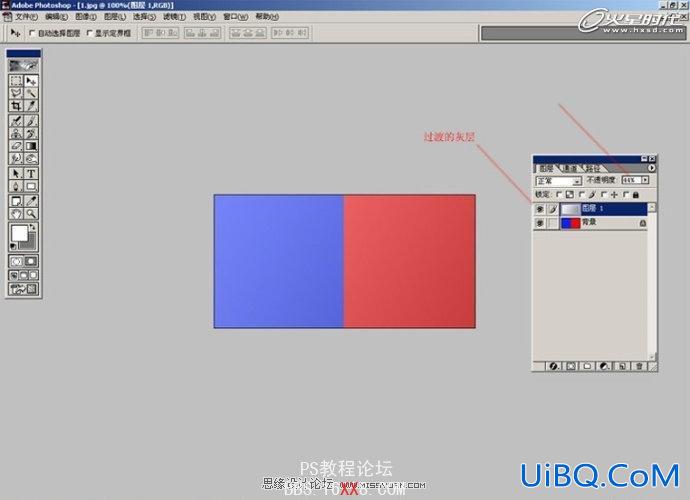Select the Hand tool
Viewport: 690px width, 500px height.
(x=16, y=213)
